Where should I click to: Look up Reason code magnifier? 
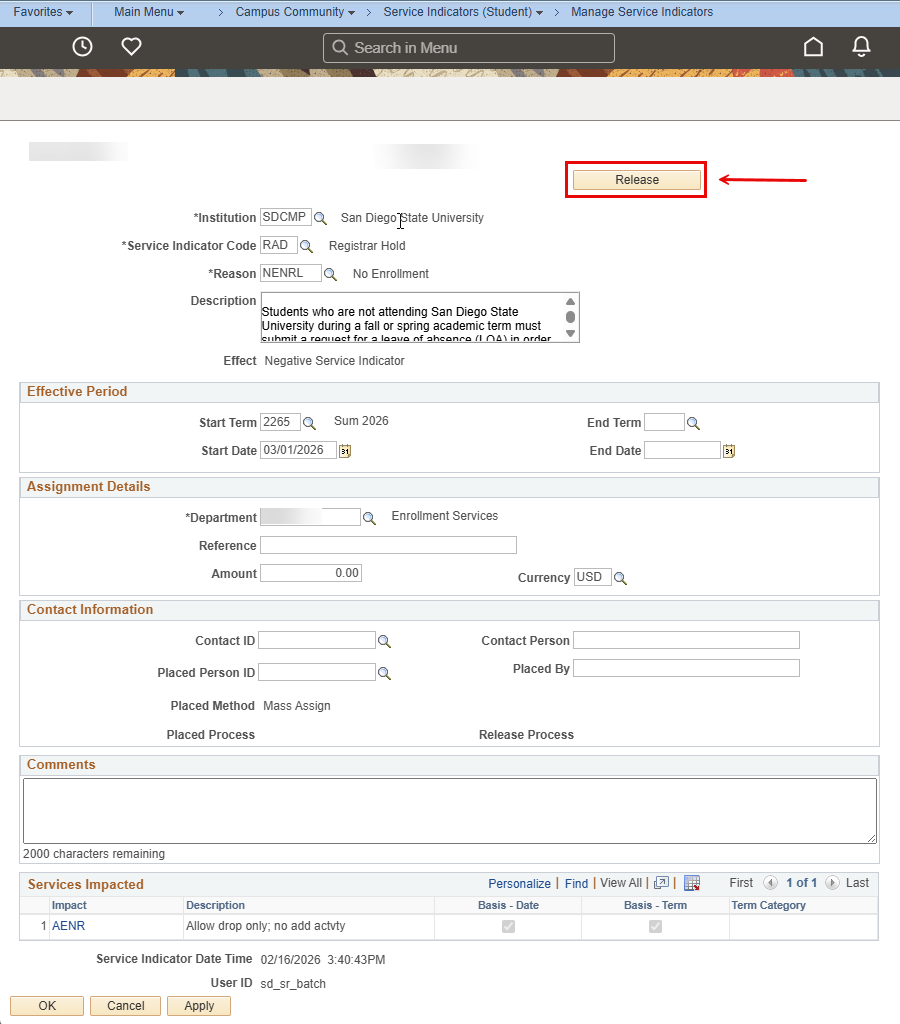coord(330,274)
